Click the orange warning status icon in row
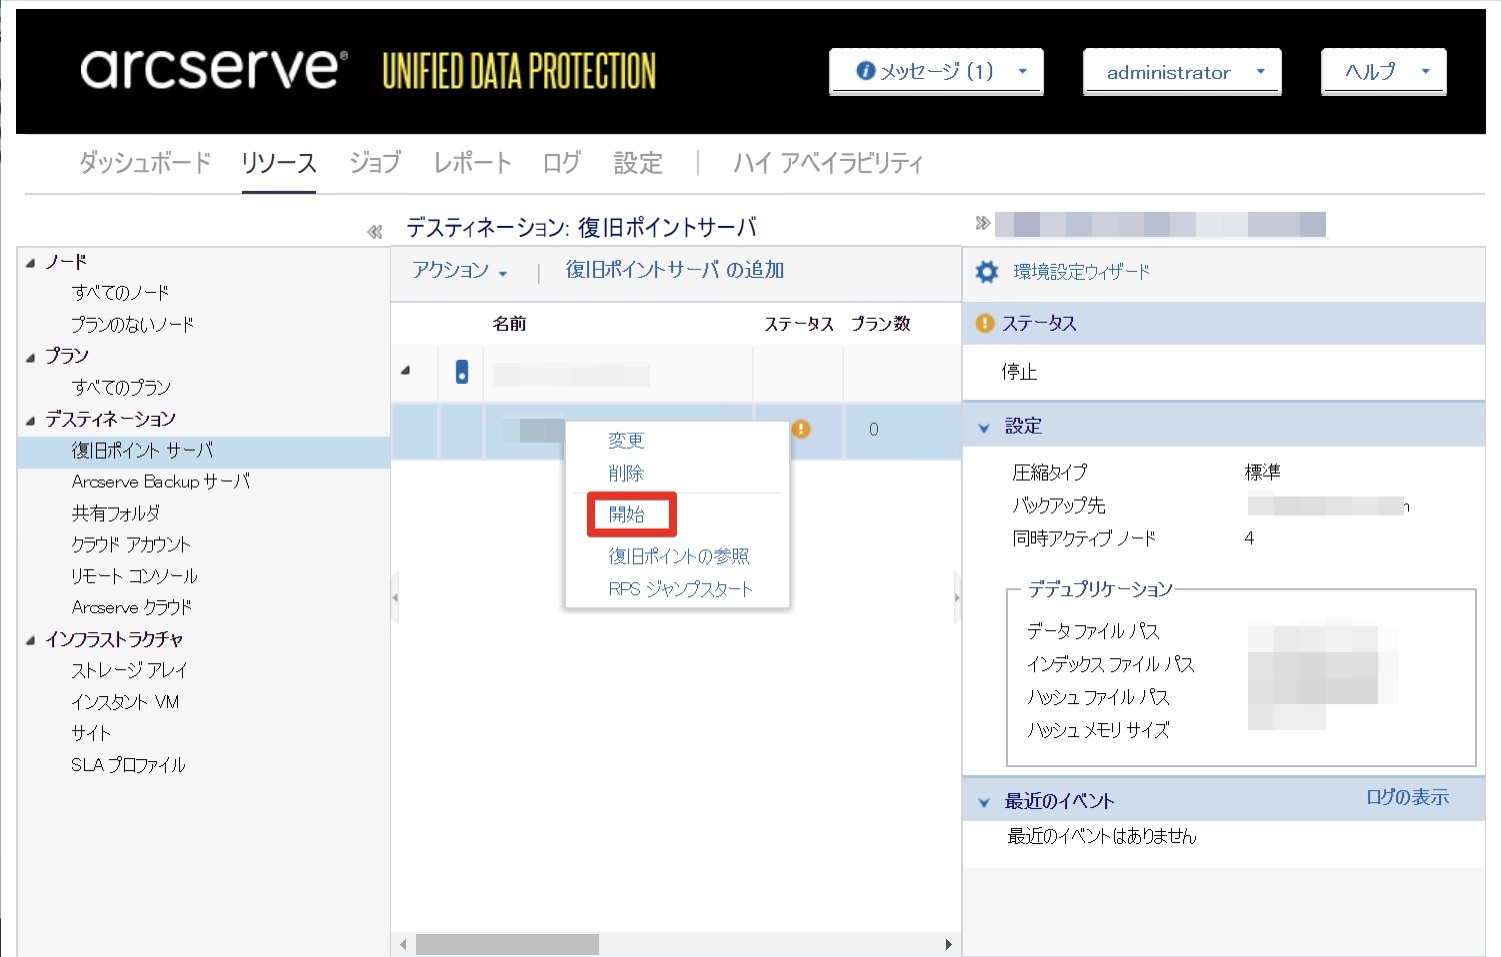The height and width of the screenshot is (957, 1501). 801,429
